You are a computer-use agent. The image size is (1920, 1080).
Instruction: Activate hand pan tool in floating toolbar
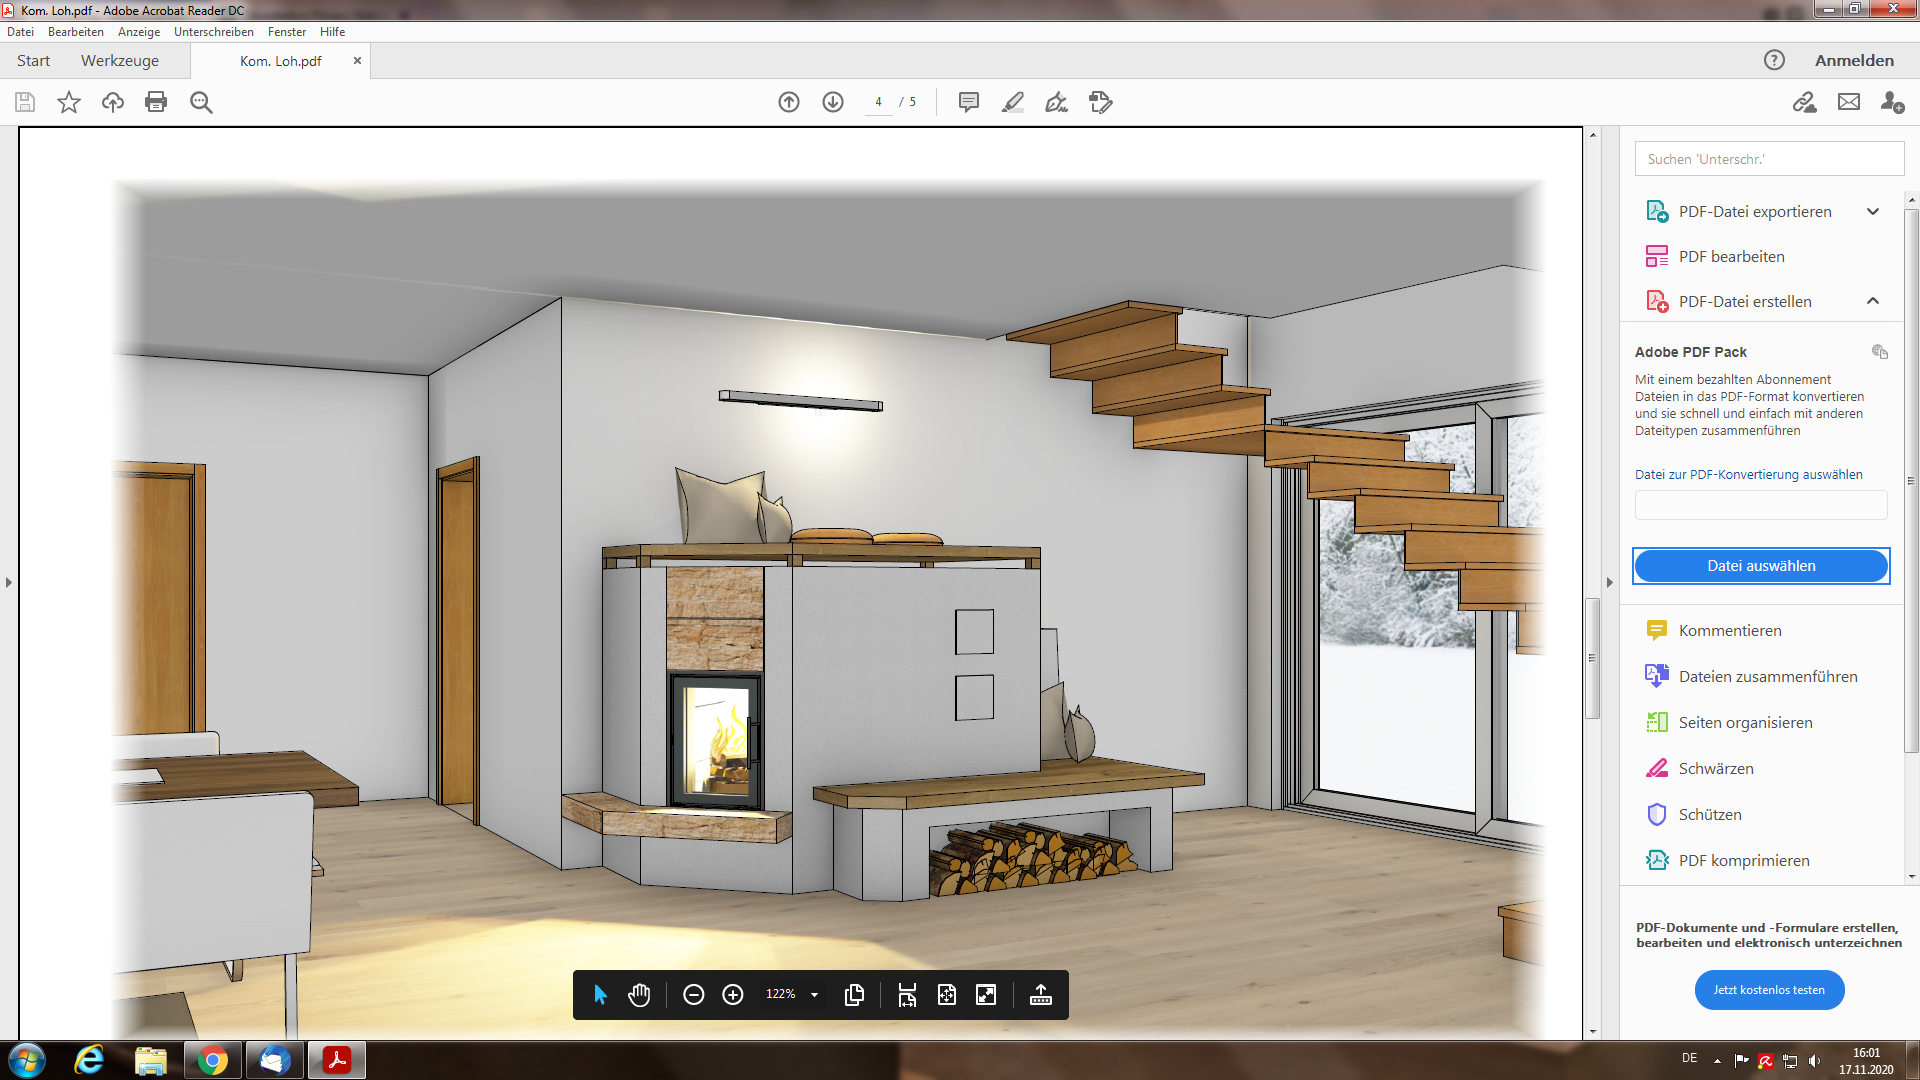(x=639, y=995)
